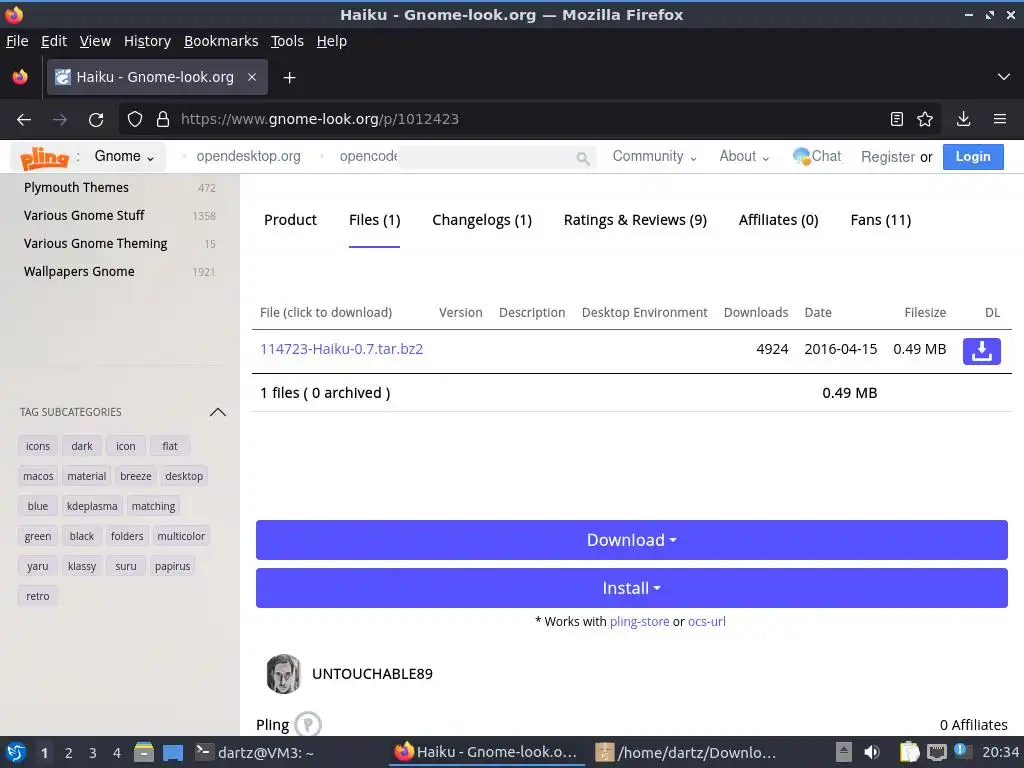Open the system start menu icon in taskbar
This screenshot has height=768, width=1024.
(x=16, y=752)
